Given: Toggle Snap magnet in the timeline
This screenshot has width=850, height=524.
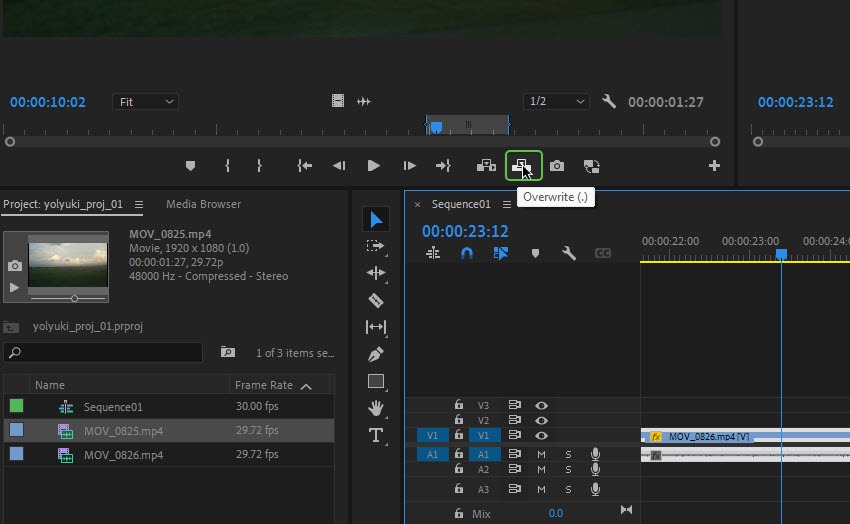Looking at the screenshot, I should pyautogui.click(x=466, y=254).
